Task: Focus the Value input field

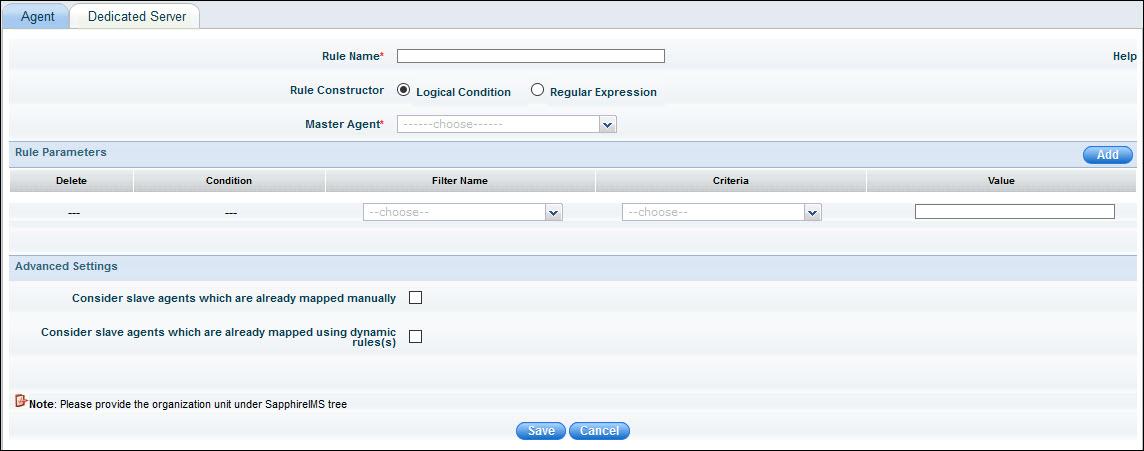Action: [1014, 212]
